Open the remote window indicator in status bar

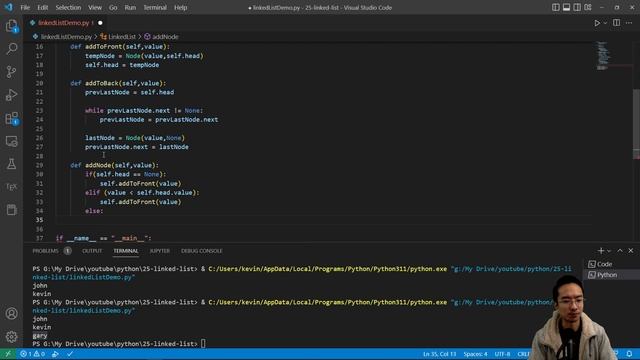tap(8, 354)
